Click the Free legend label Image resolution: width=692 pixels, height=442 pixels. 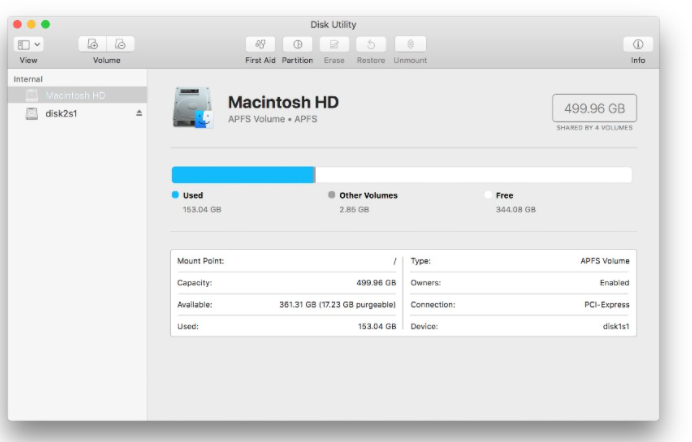click(504, 195)
